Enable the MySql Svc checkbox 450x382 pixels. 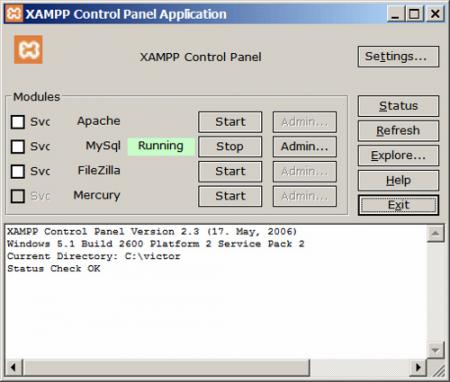(18, 147)
